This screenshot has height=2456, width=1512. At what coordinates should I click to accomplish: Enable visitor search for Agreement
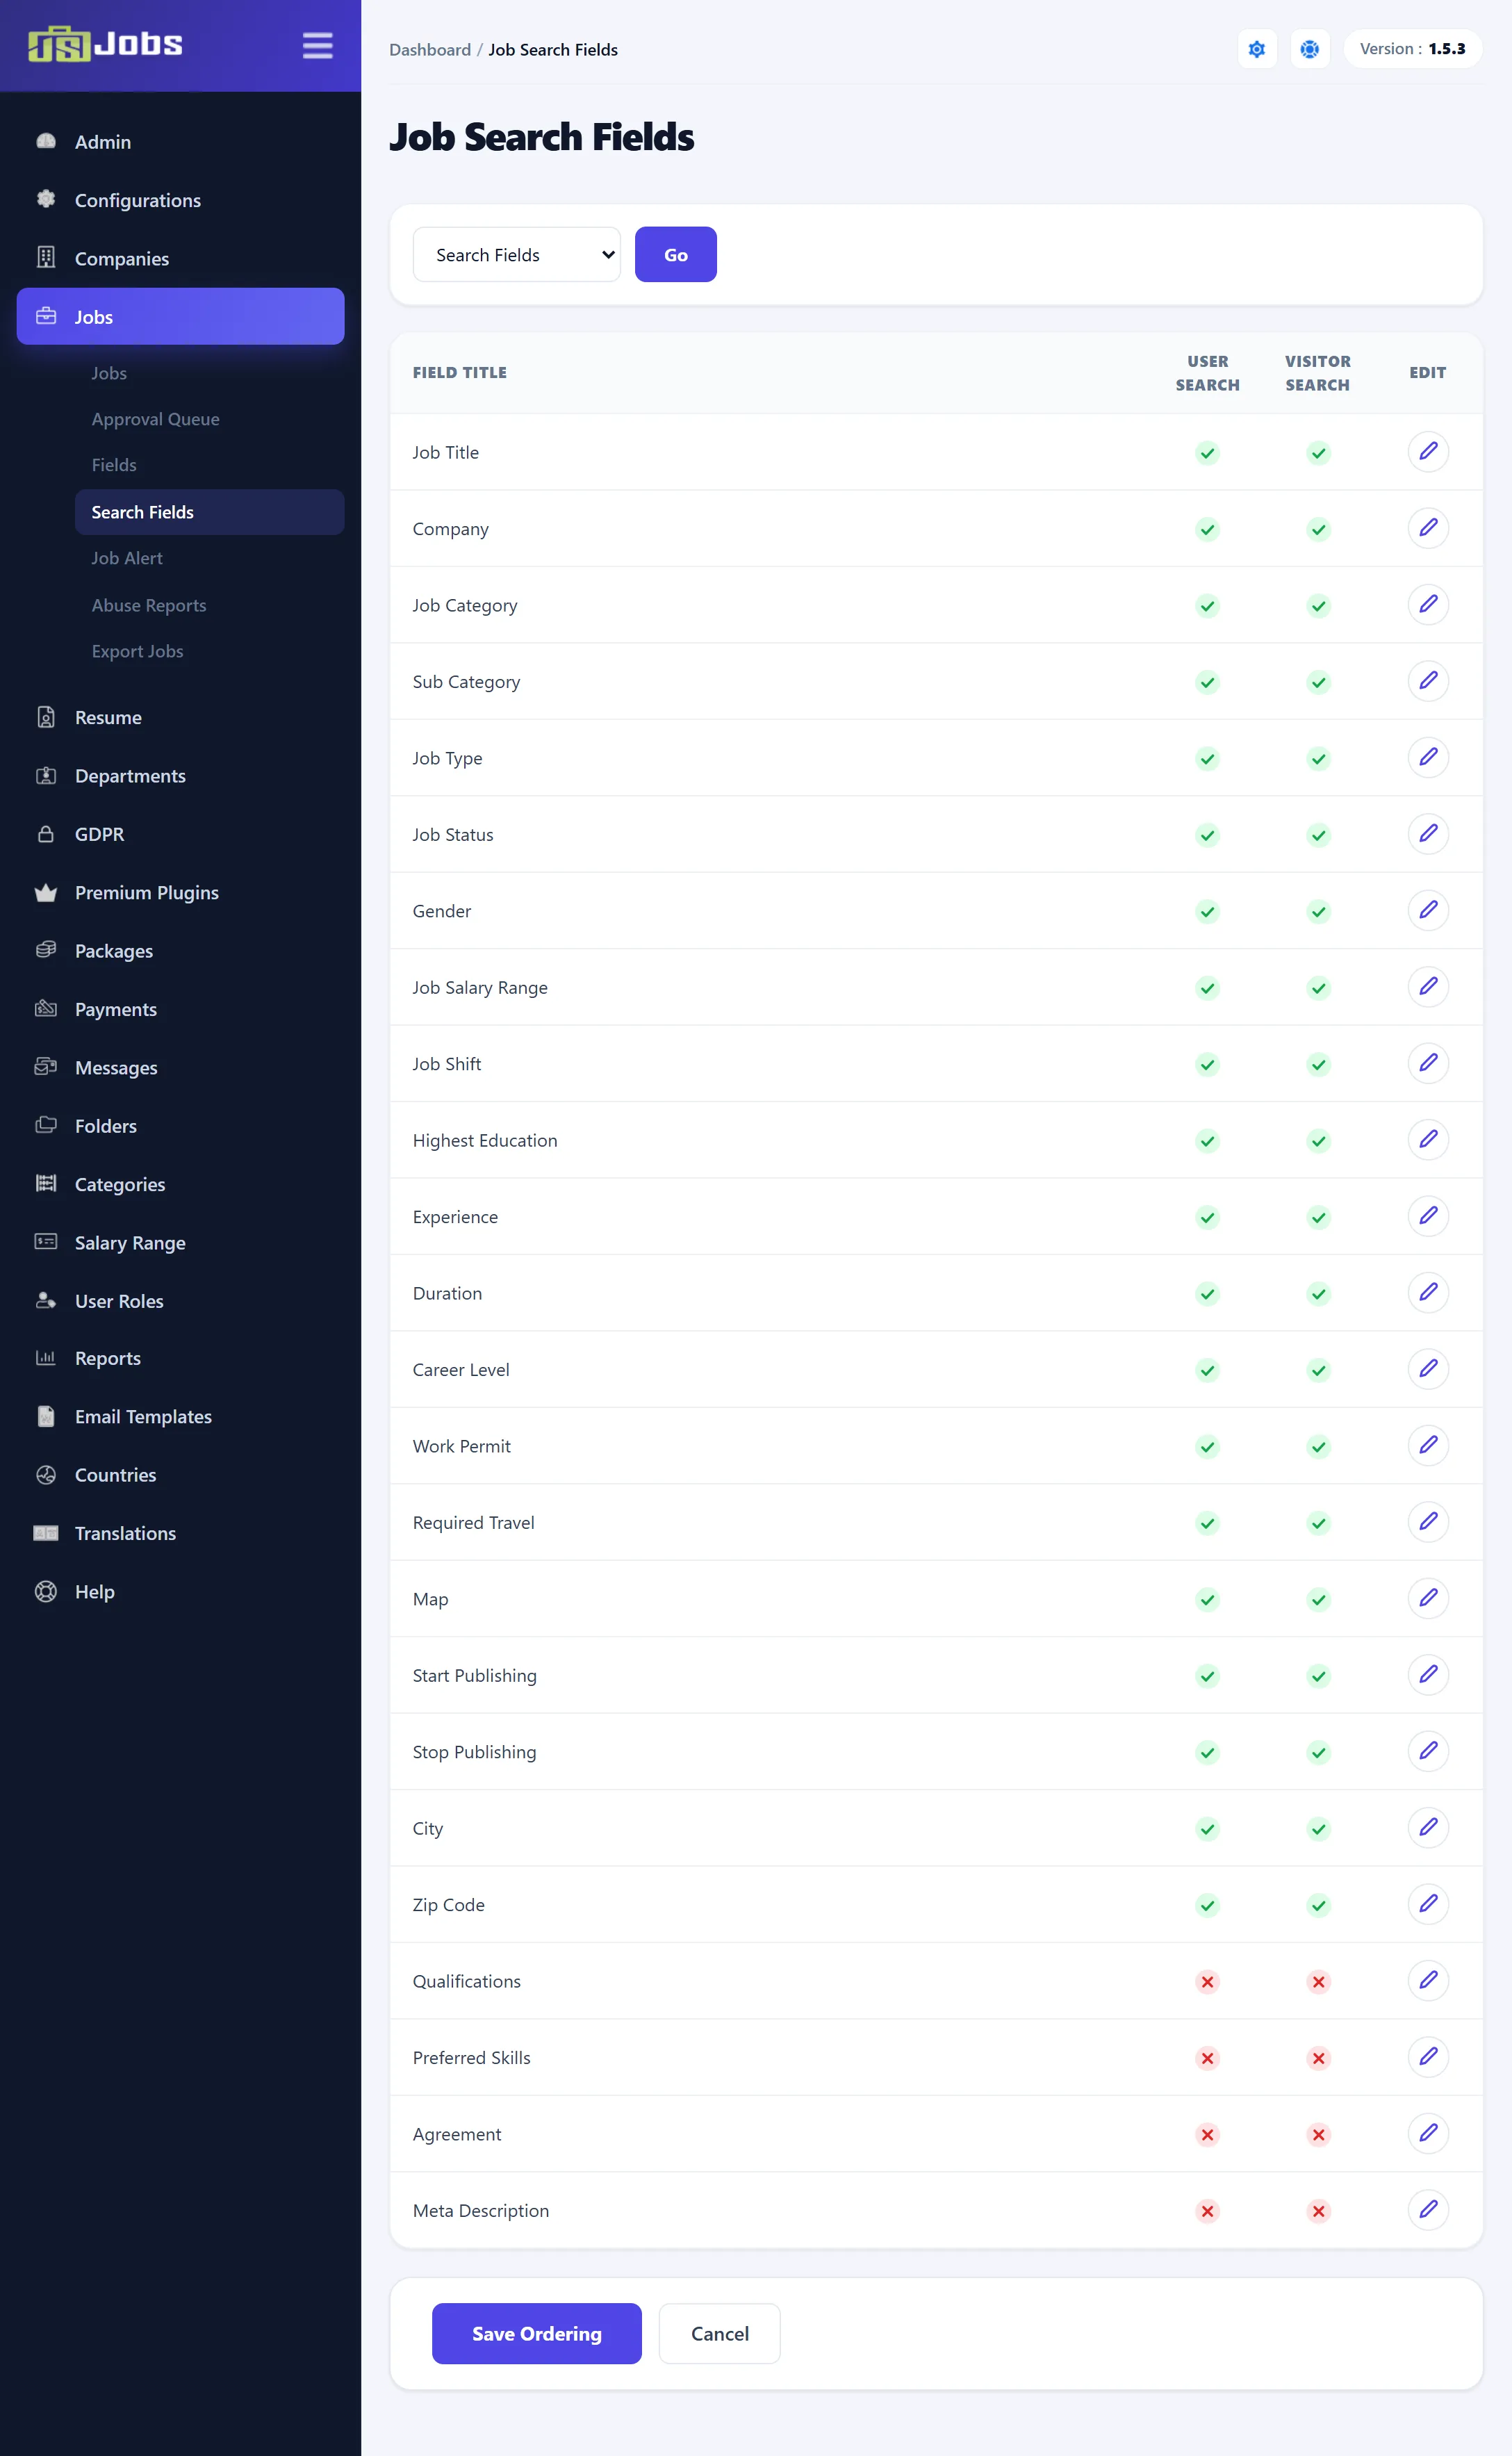(x=1318, y=2135)
